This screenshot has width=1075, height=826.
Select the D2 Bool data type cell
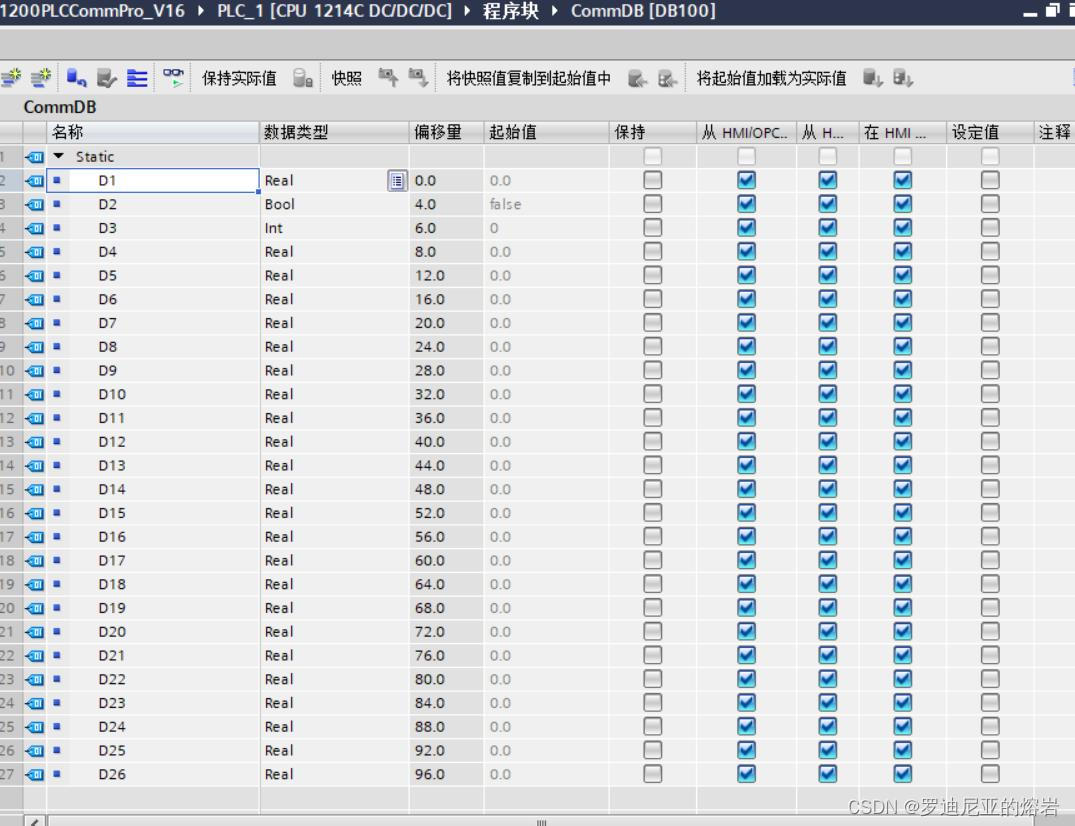pos(335,204)
